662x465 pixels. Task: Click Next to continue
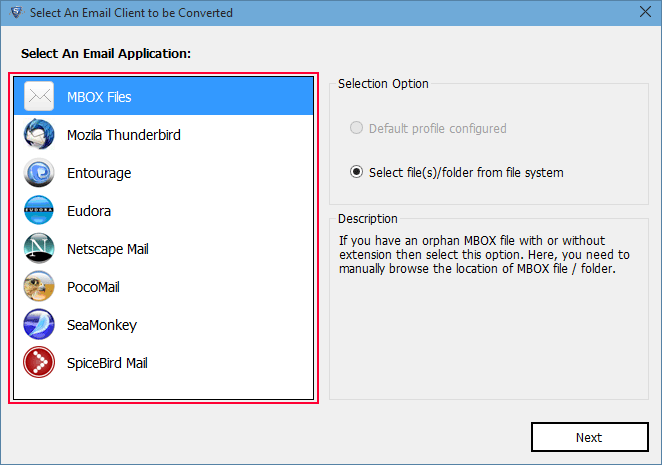point(589,437)
